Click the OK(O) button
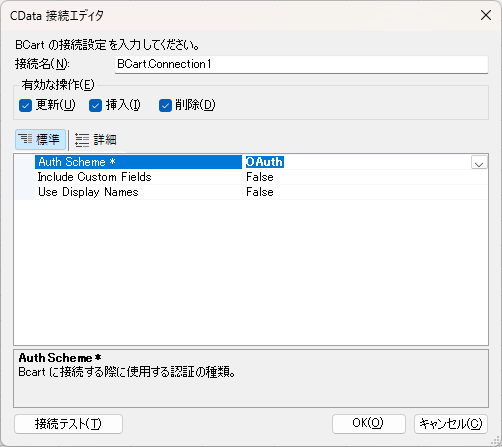 (369, 424)
